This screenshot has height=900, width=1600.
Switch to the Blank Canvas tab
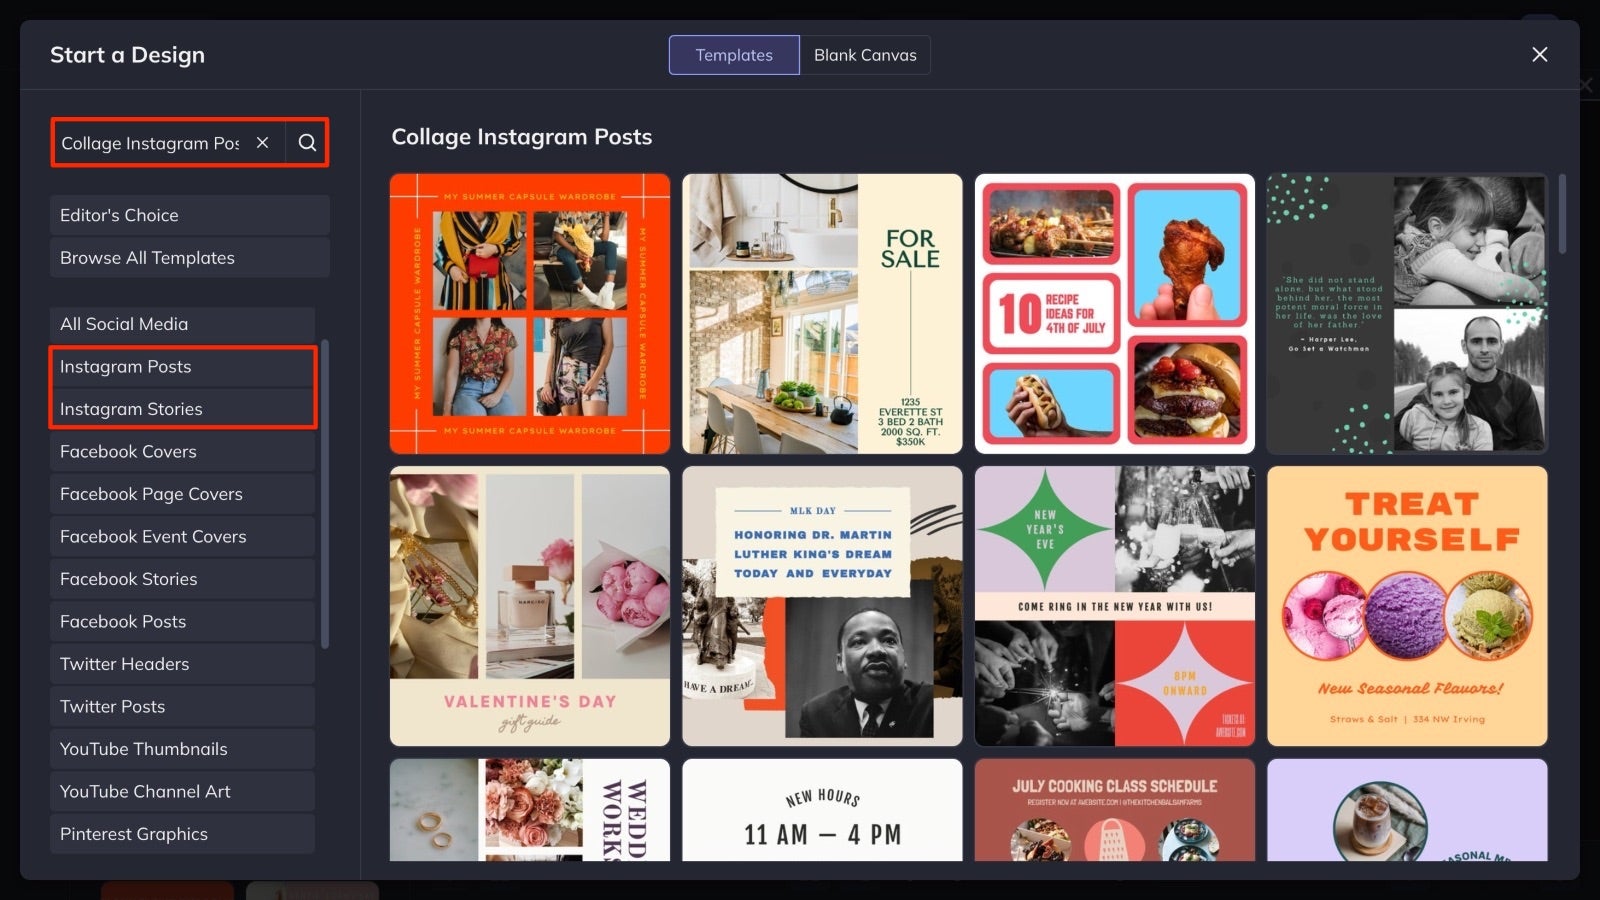click(x=865, y=55)
